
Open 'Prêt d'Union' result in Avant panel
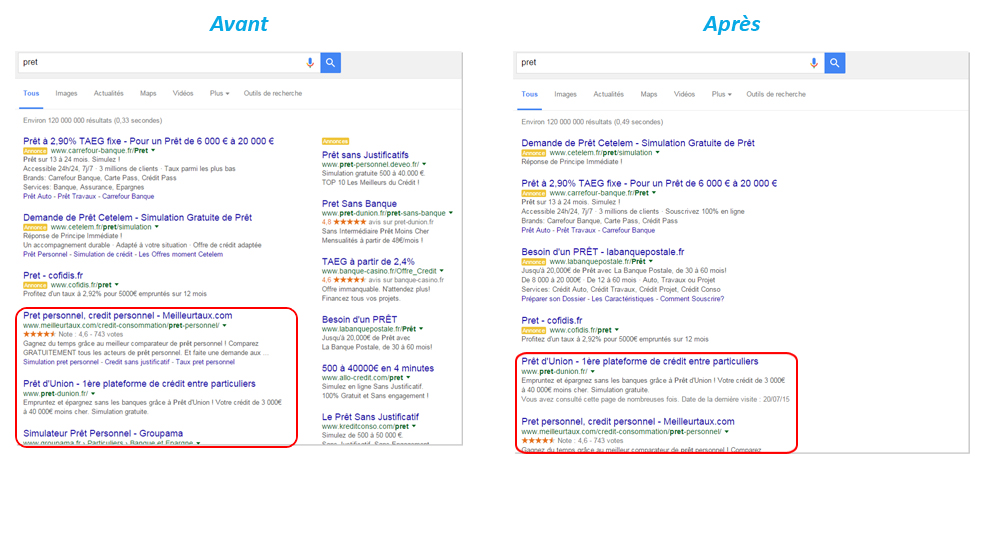tap(139, 384)
